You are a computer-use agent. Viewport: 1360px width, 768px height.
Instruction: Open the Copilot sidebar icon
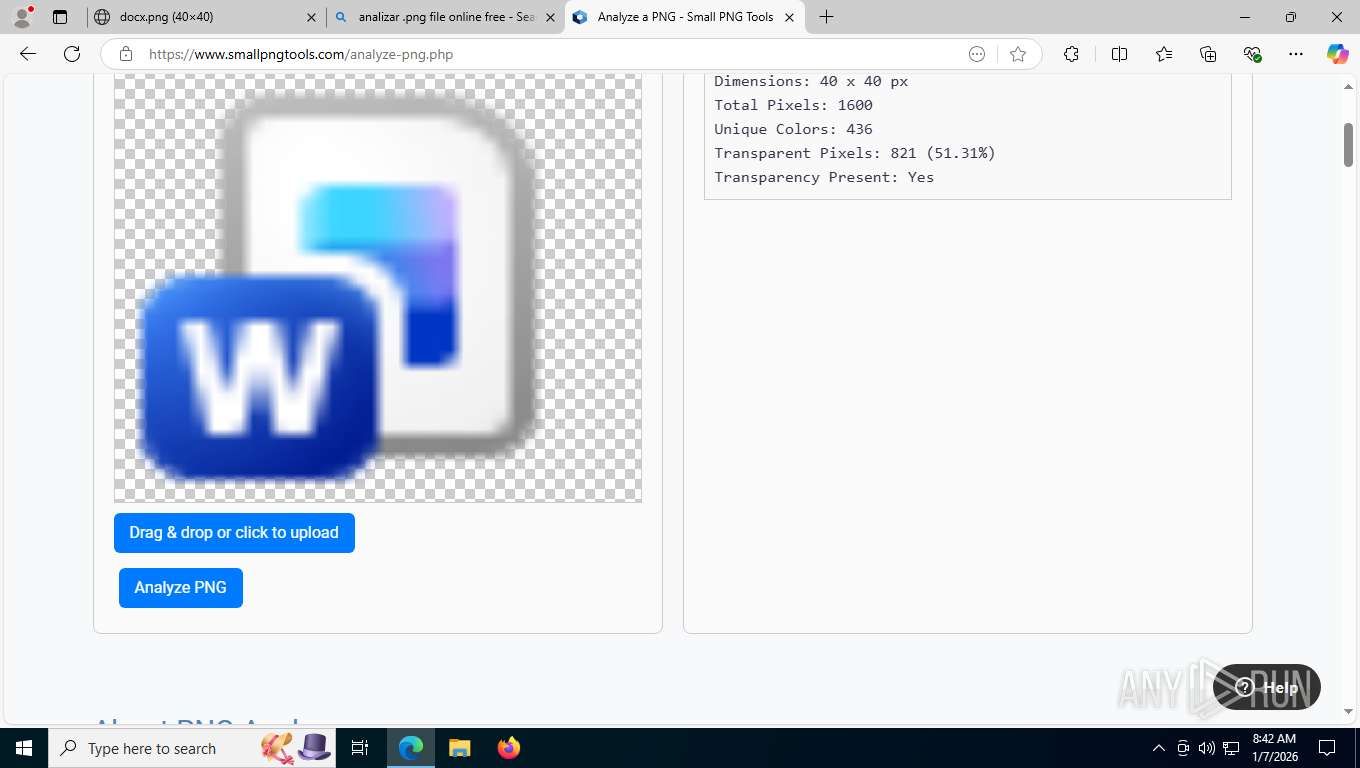(1338, 54)
